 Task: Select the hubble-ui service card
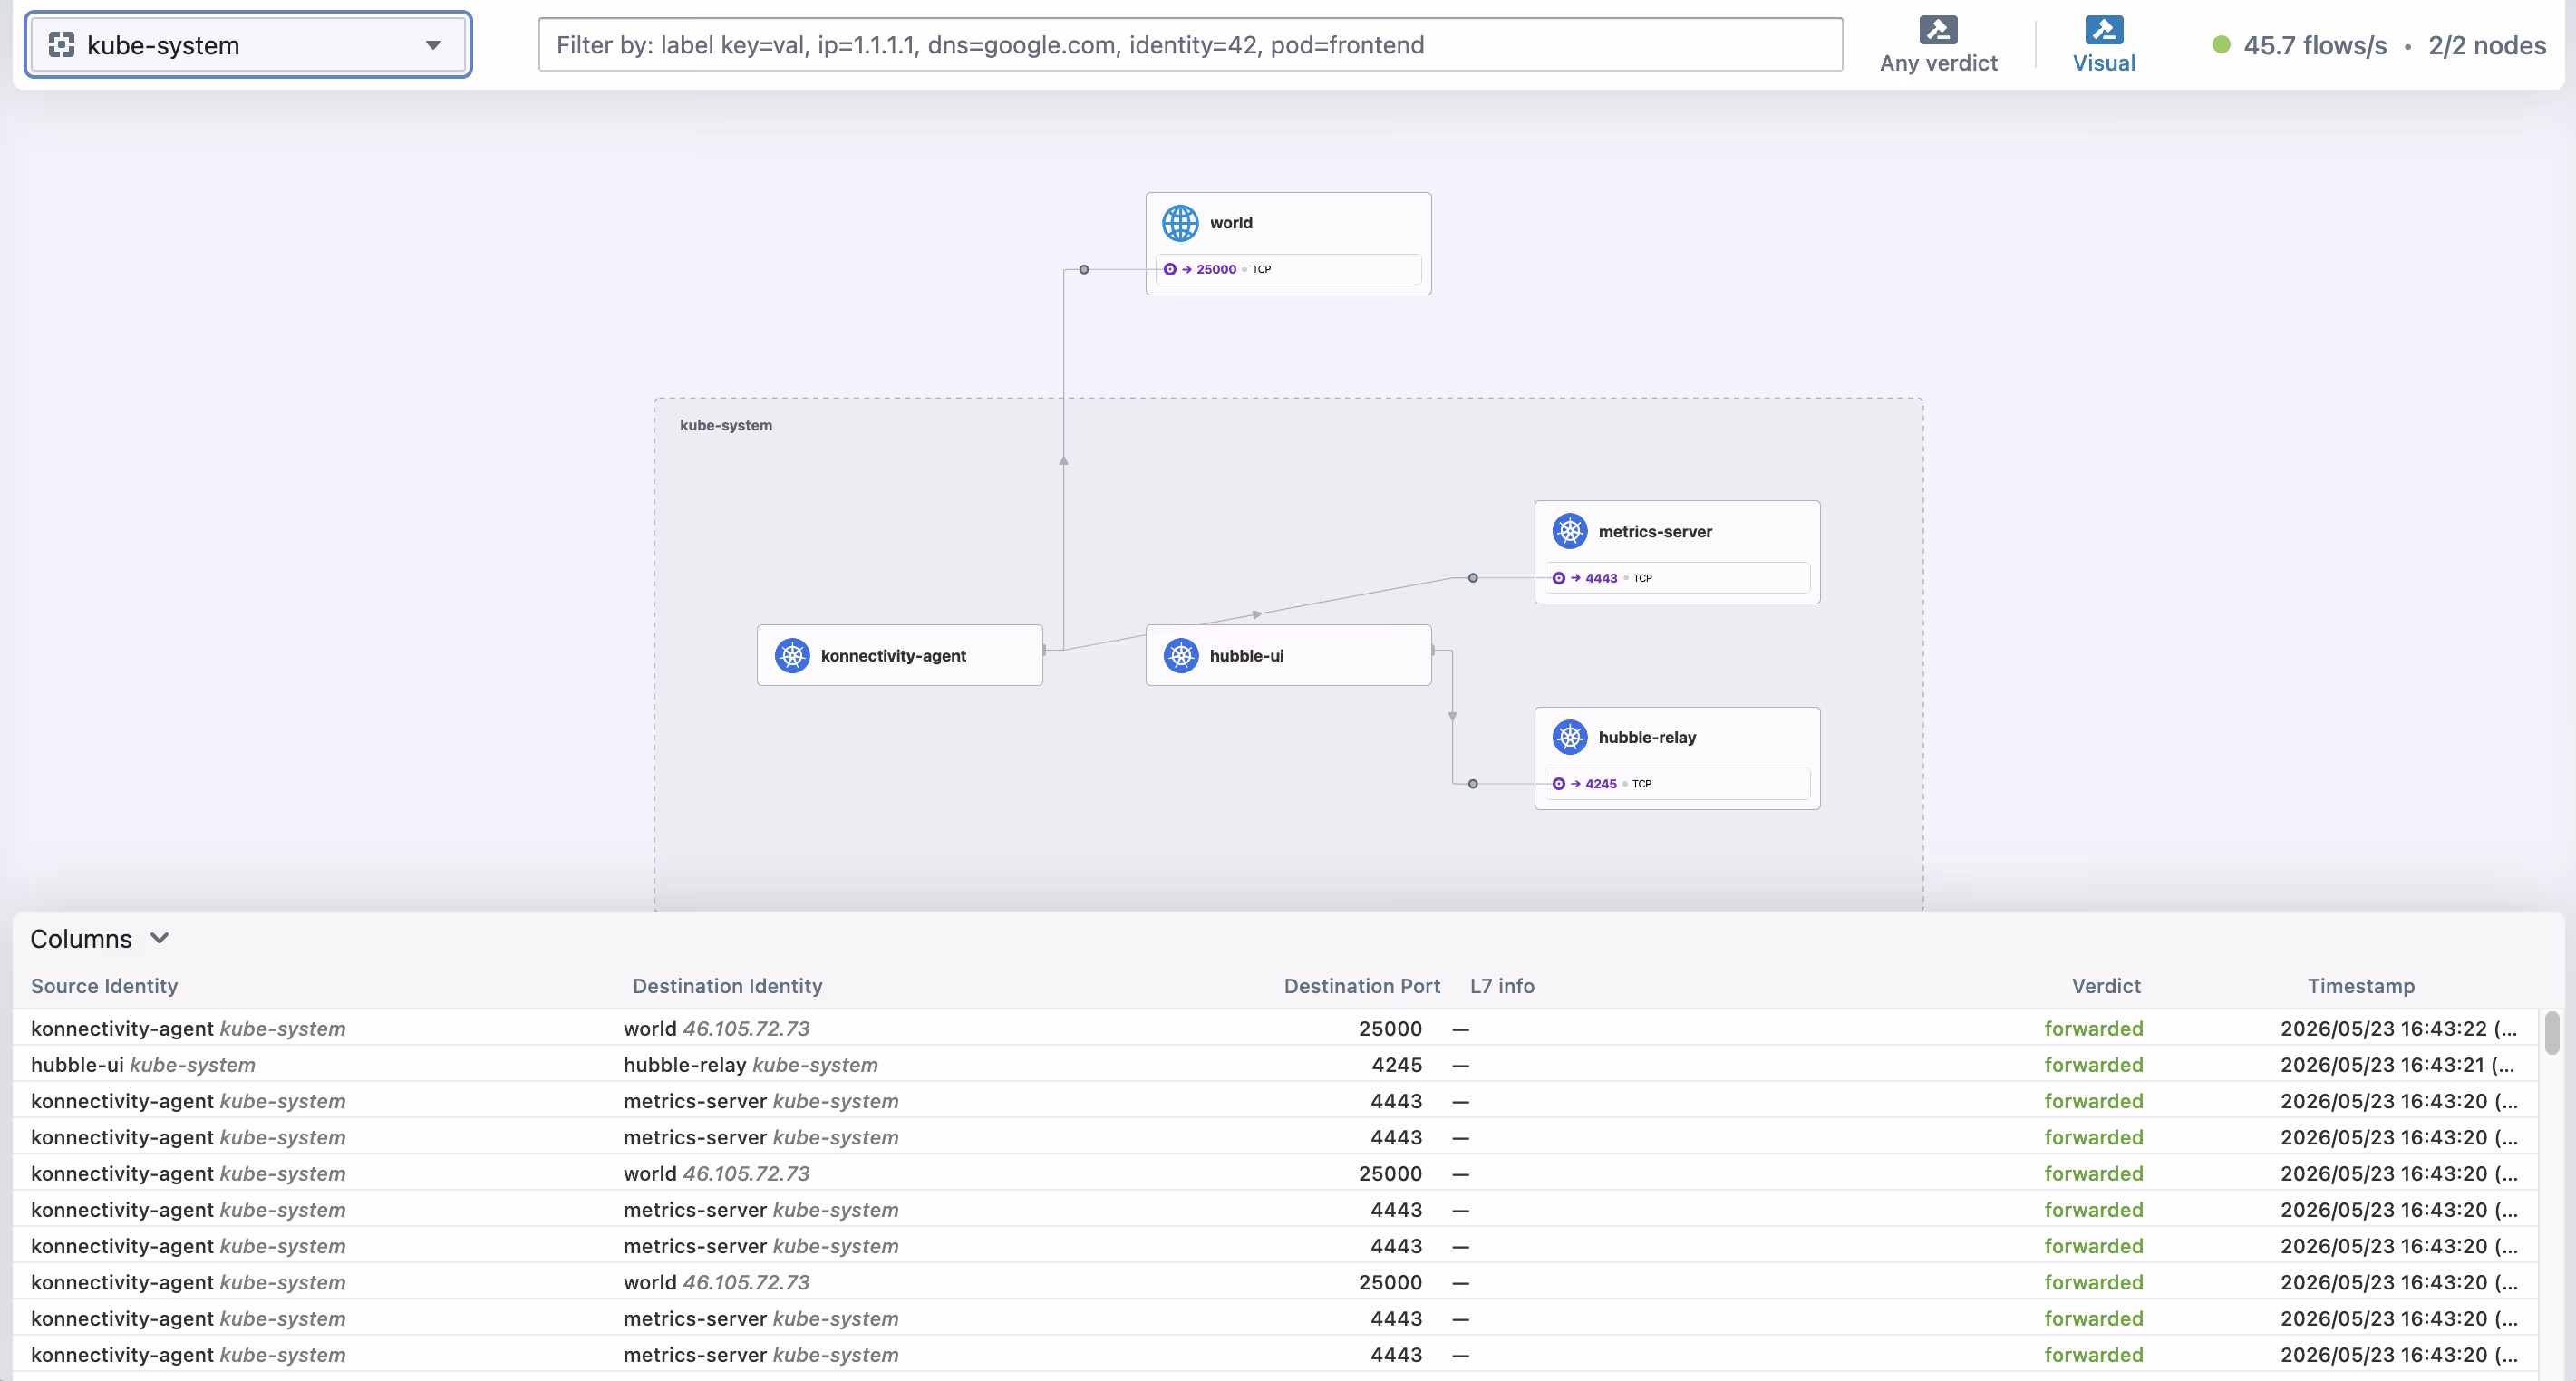pyautogui.click(x=1288, y=655)
